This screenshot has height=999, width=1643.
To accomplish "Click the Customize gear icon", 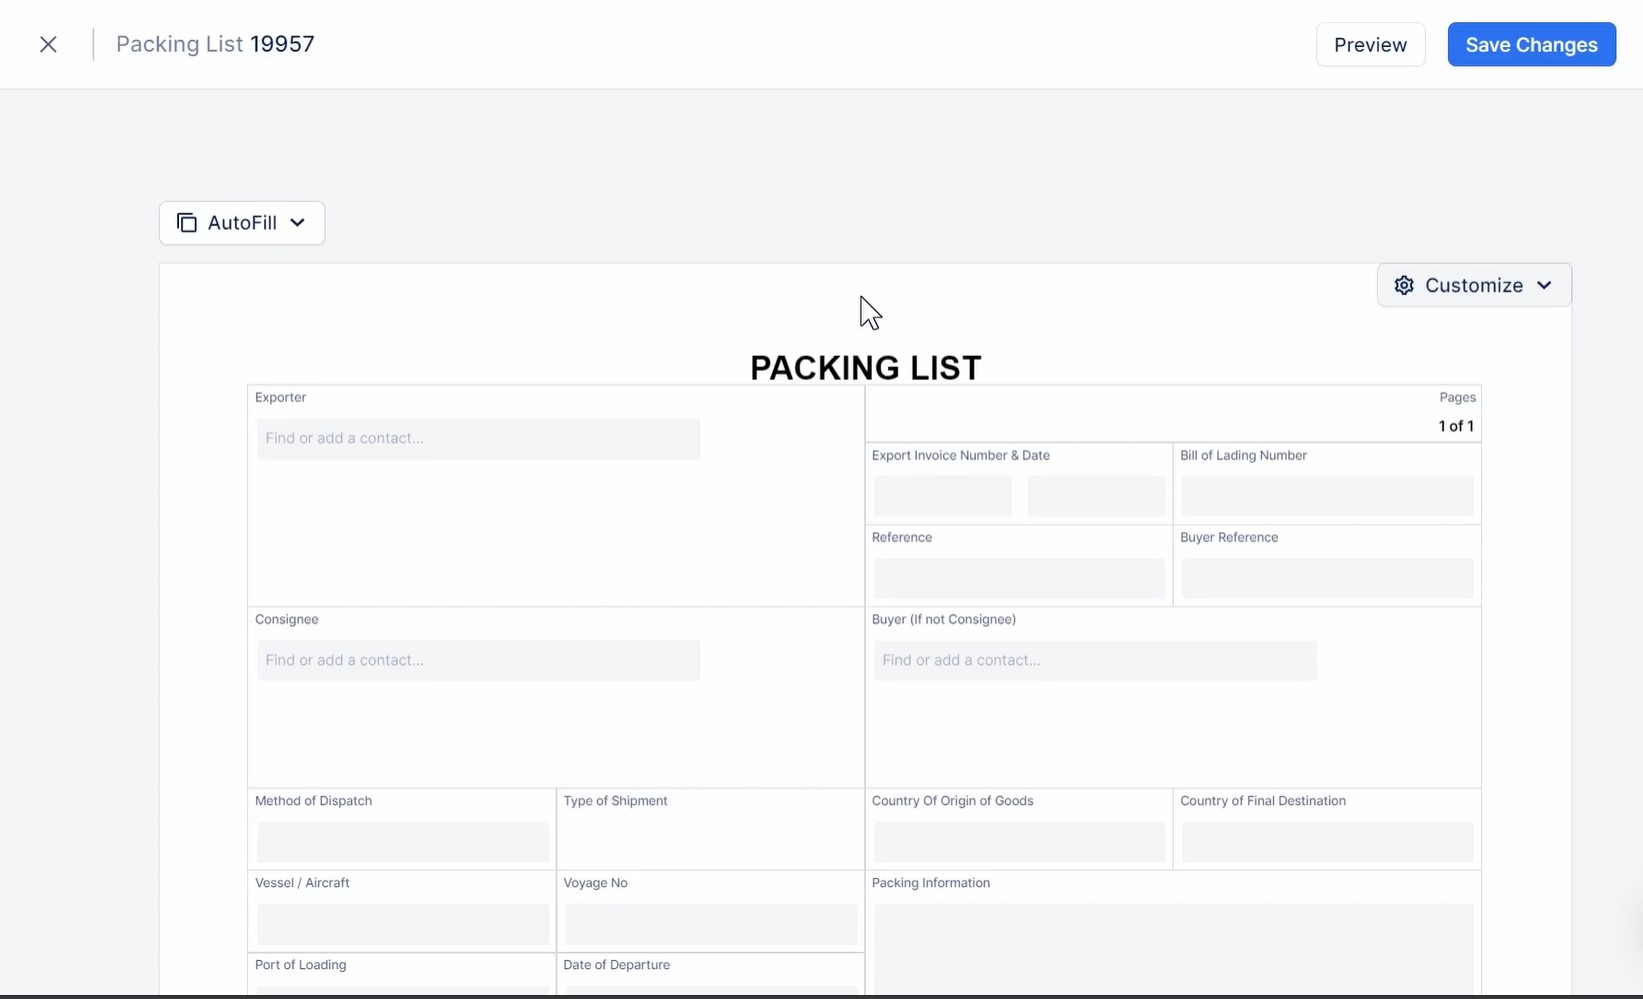I will (1404, 286).
